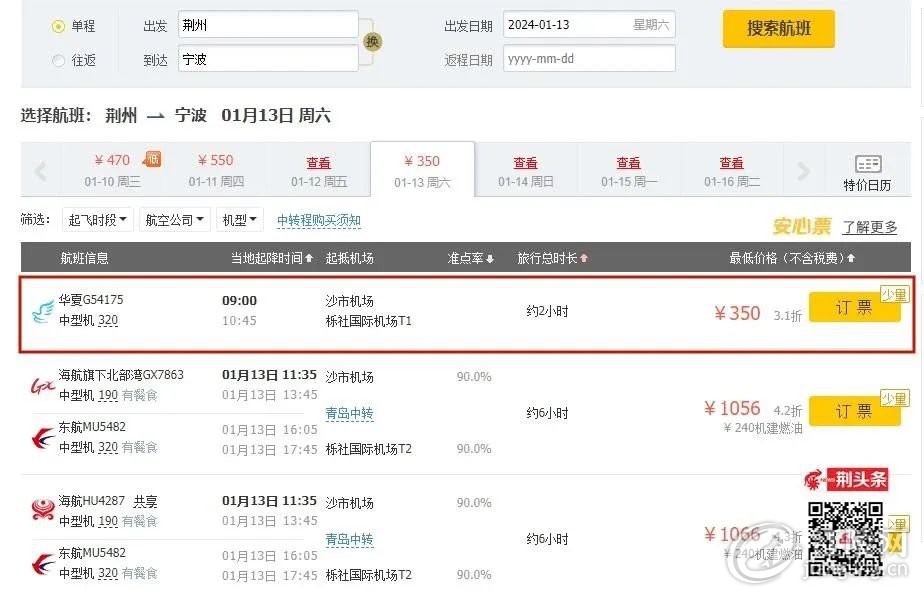The image size is (924, 594).
Task: Go to earlier dates with left arrow
Action: coord(41,171)
